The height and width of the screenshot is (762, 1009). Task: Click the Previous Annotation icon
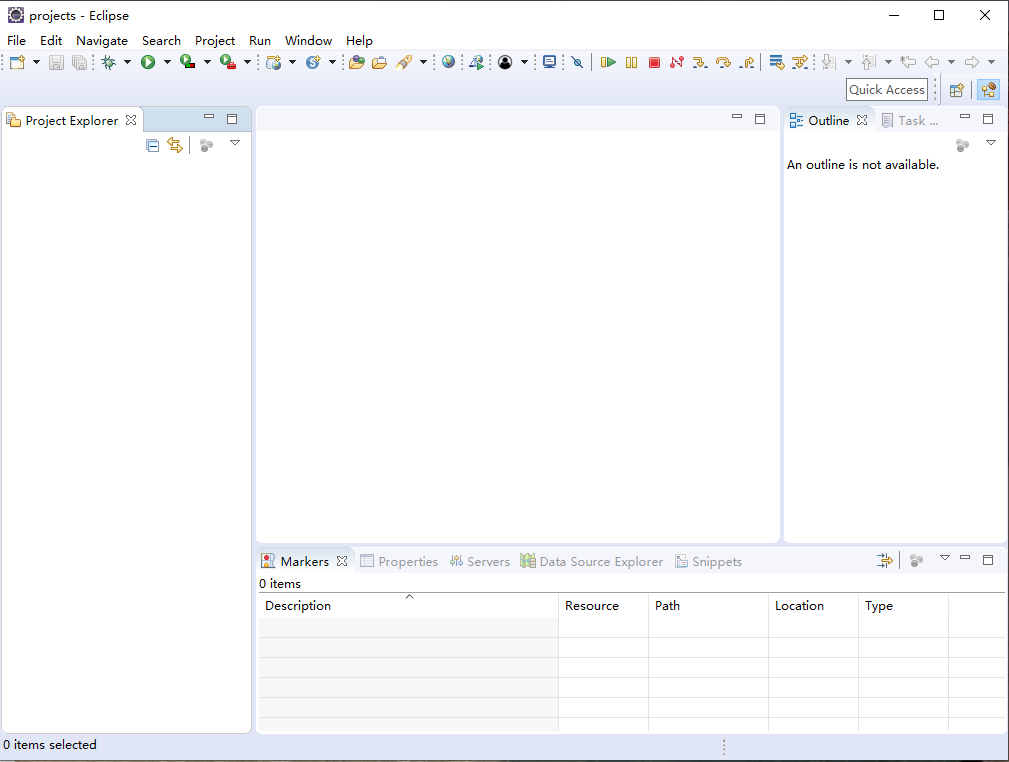click(x=869, y=62)
